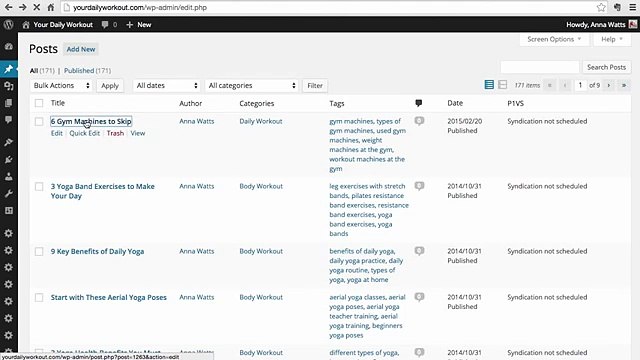
Task: Open Pages sidebar icon
Action: point(9,103)
